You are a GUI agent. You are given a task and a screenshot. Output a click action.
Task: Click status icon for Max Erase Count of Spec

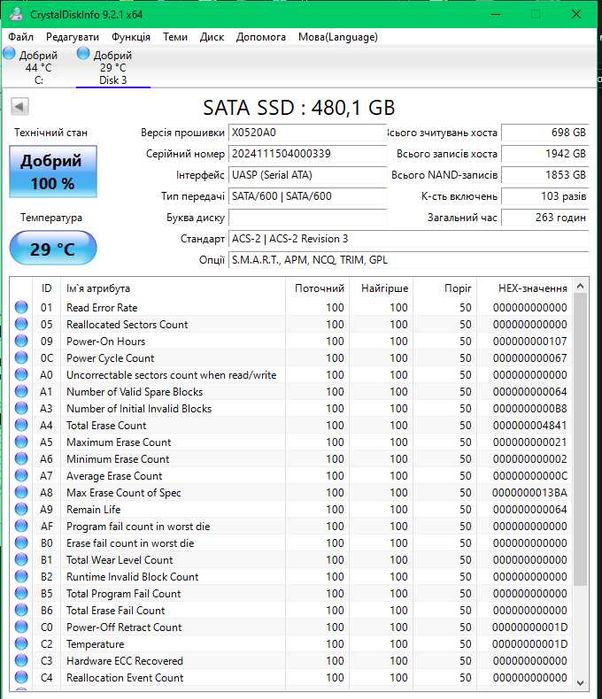coord(21,492)
